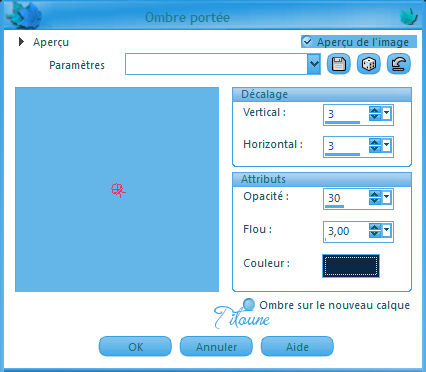Enable Ombre sur le nouveau calque
Screen dimensions: 426x372
point(249,304)
